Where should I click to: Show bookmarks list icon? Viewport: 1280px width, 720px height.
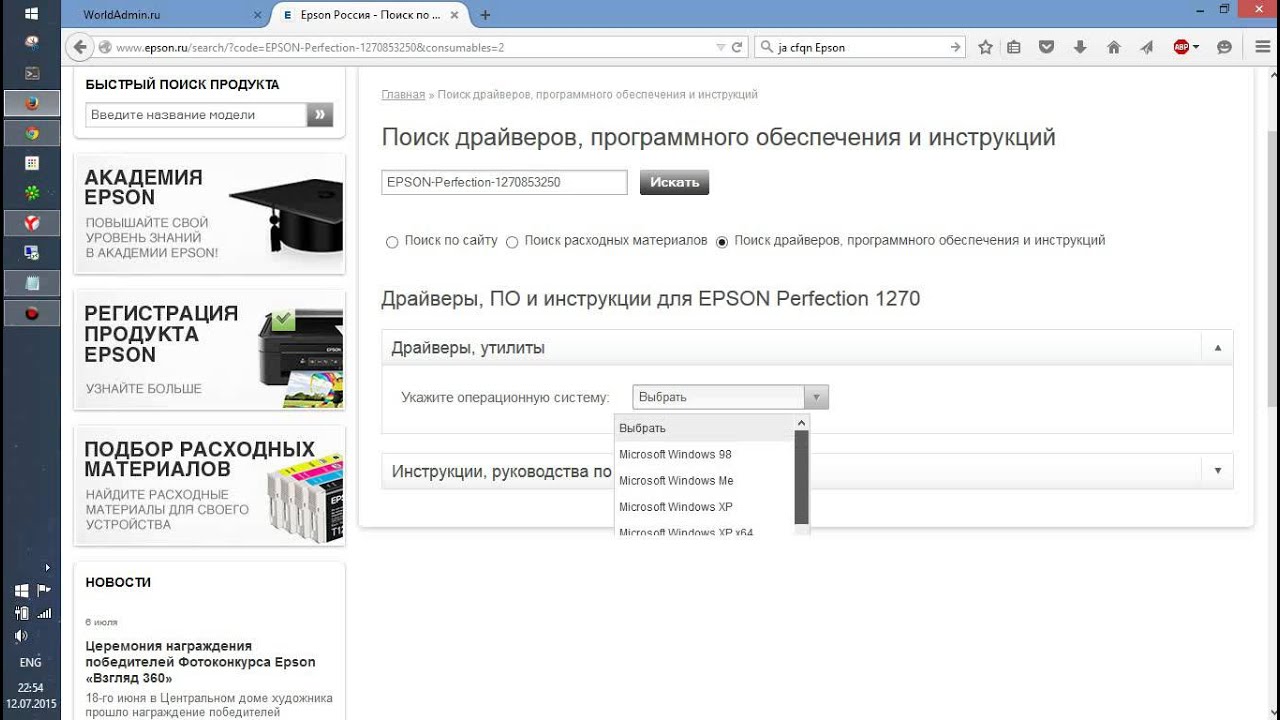point(1014,47)
